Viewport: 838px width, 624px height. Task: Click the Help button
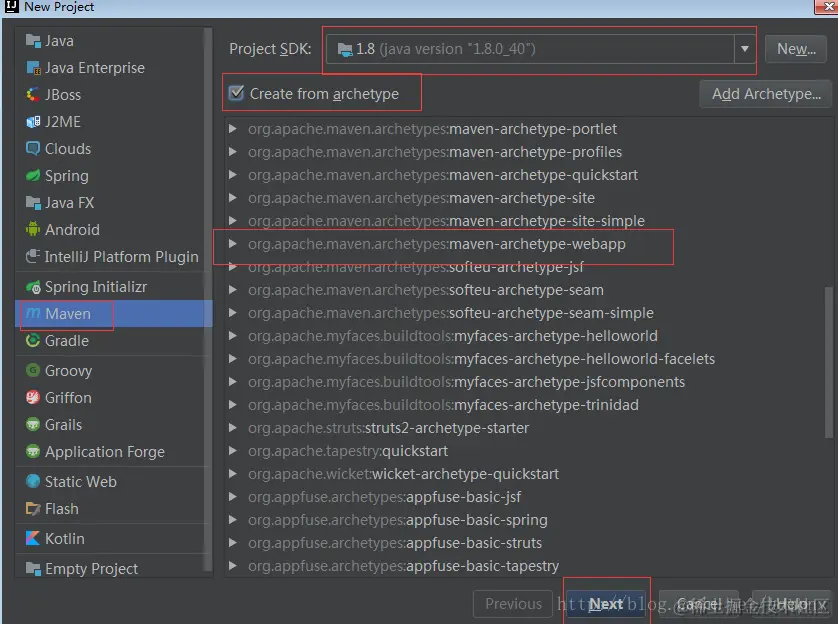(792, 604)
